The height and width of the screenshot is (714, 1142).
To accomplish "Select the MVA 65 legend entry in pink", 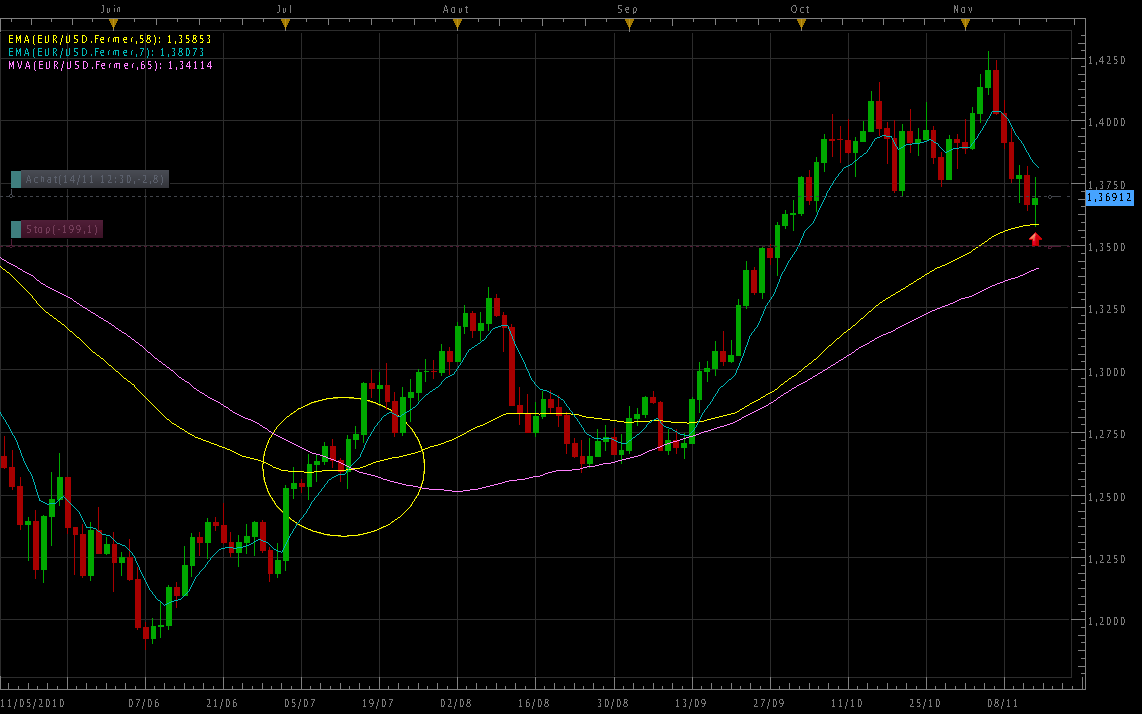I will click(110, 66).
